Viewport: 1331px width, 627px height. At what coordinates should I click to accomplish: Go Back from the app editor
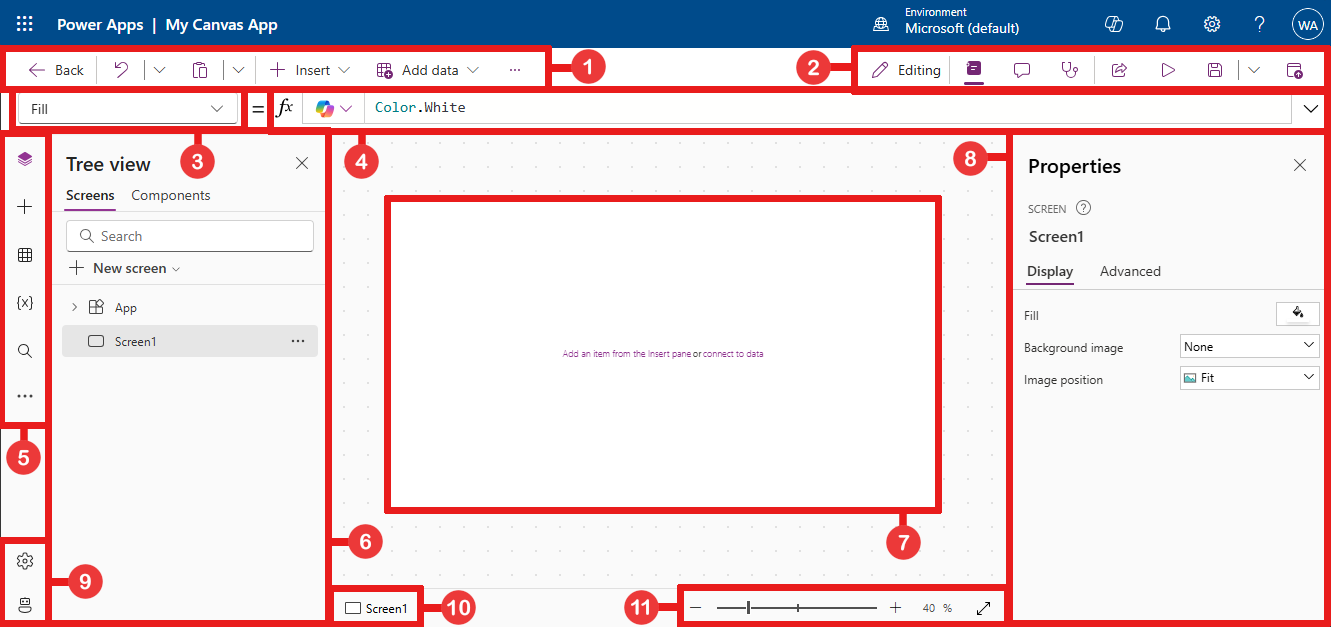[56, 70]
